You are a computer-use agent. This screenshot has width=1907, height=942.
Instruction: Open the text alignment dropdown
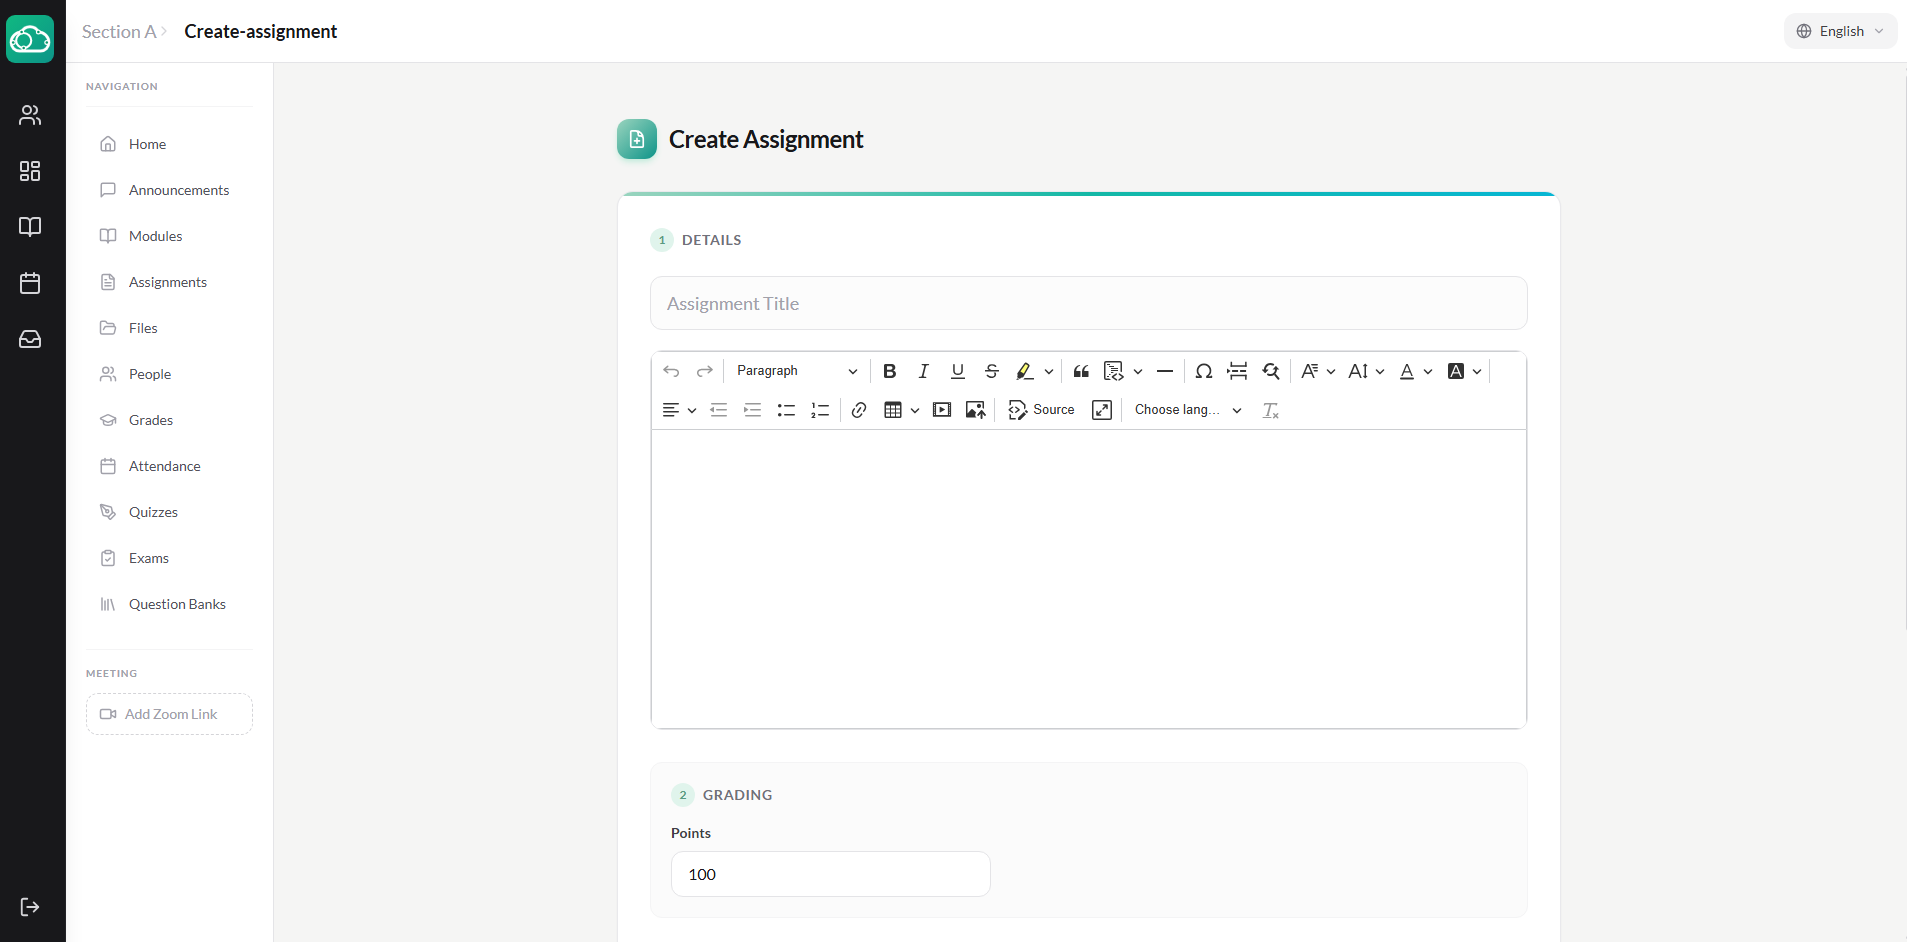679,410
